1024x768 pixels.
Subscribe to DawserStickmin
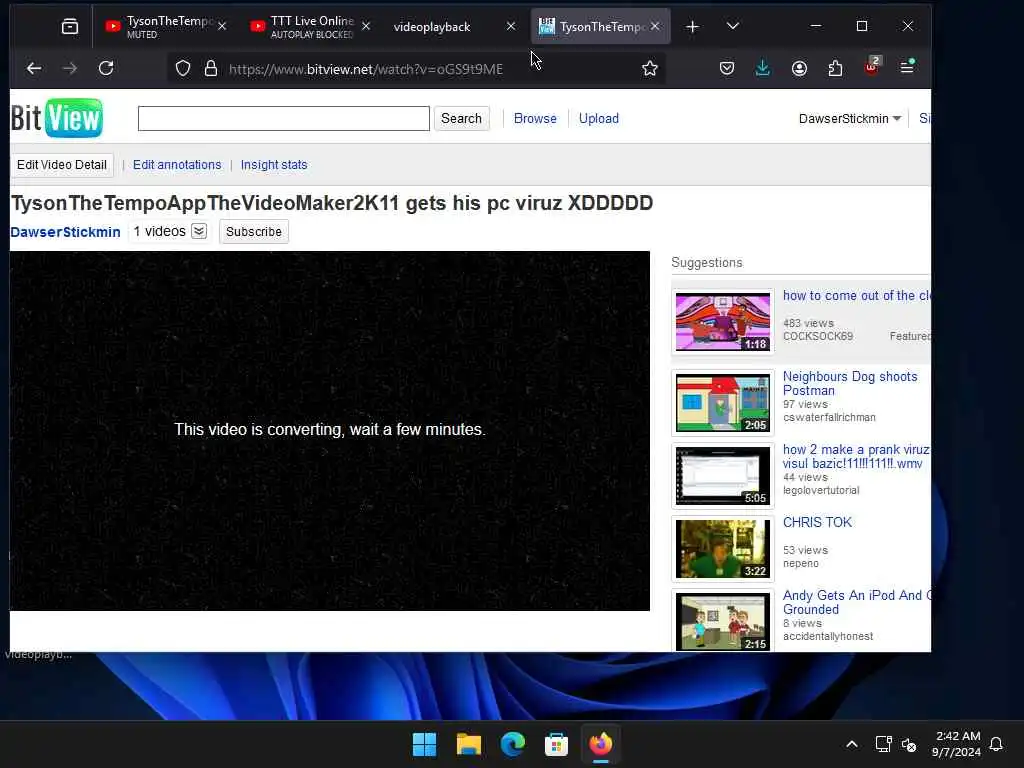tap(253, 232)
